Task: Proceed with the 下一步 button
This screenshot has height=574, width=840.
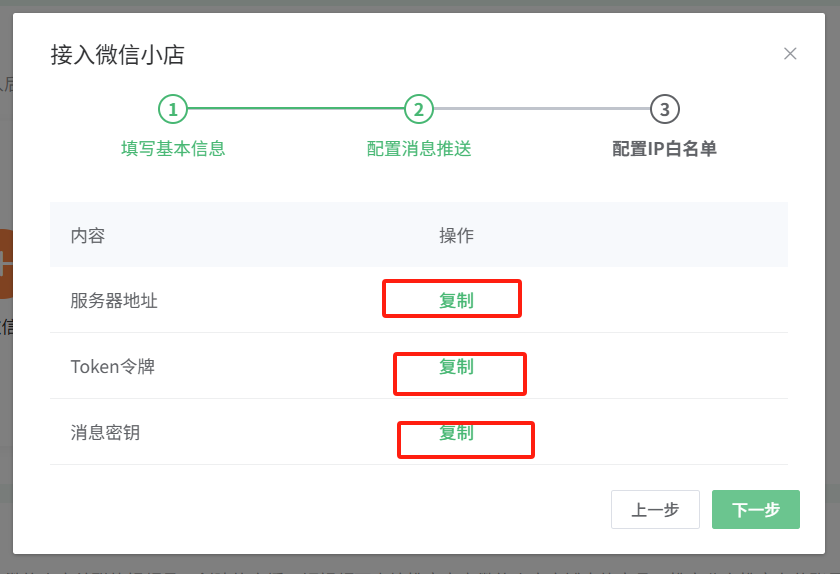Action: click(x=756, y=510)
